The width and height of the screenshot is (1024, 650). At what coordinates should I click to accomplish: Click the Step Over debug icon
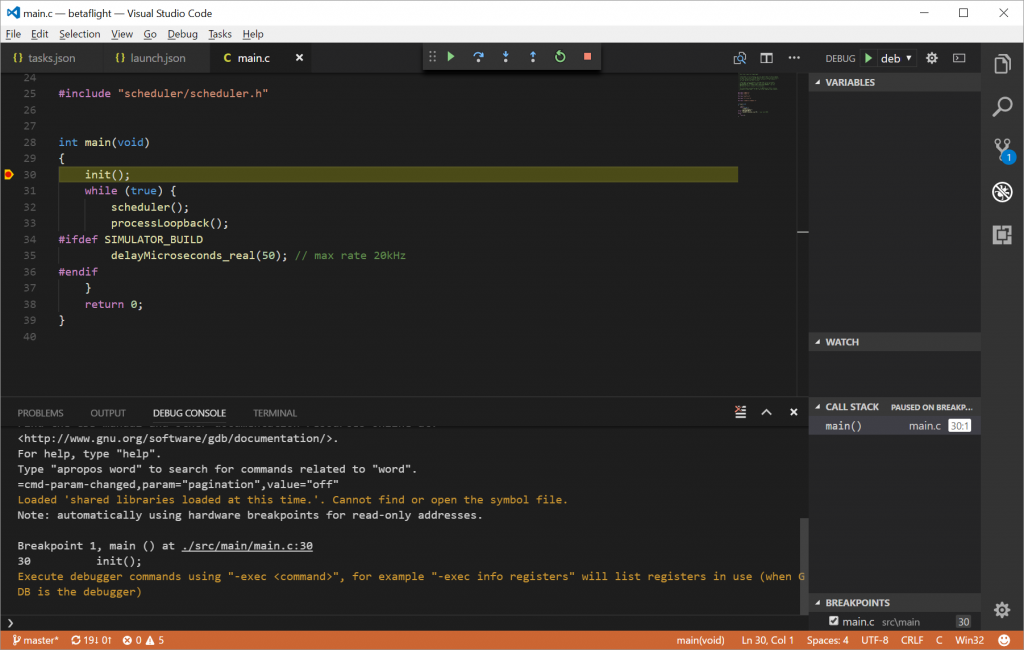click(x=478, y=57)
